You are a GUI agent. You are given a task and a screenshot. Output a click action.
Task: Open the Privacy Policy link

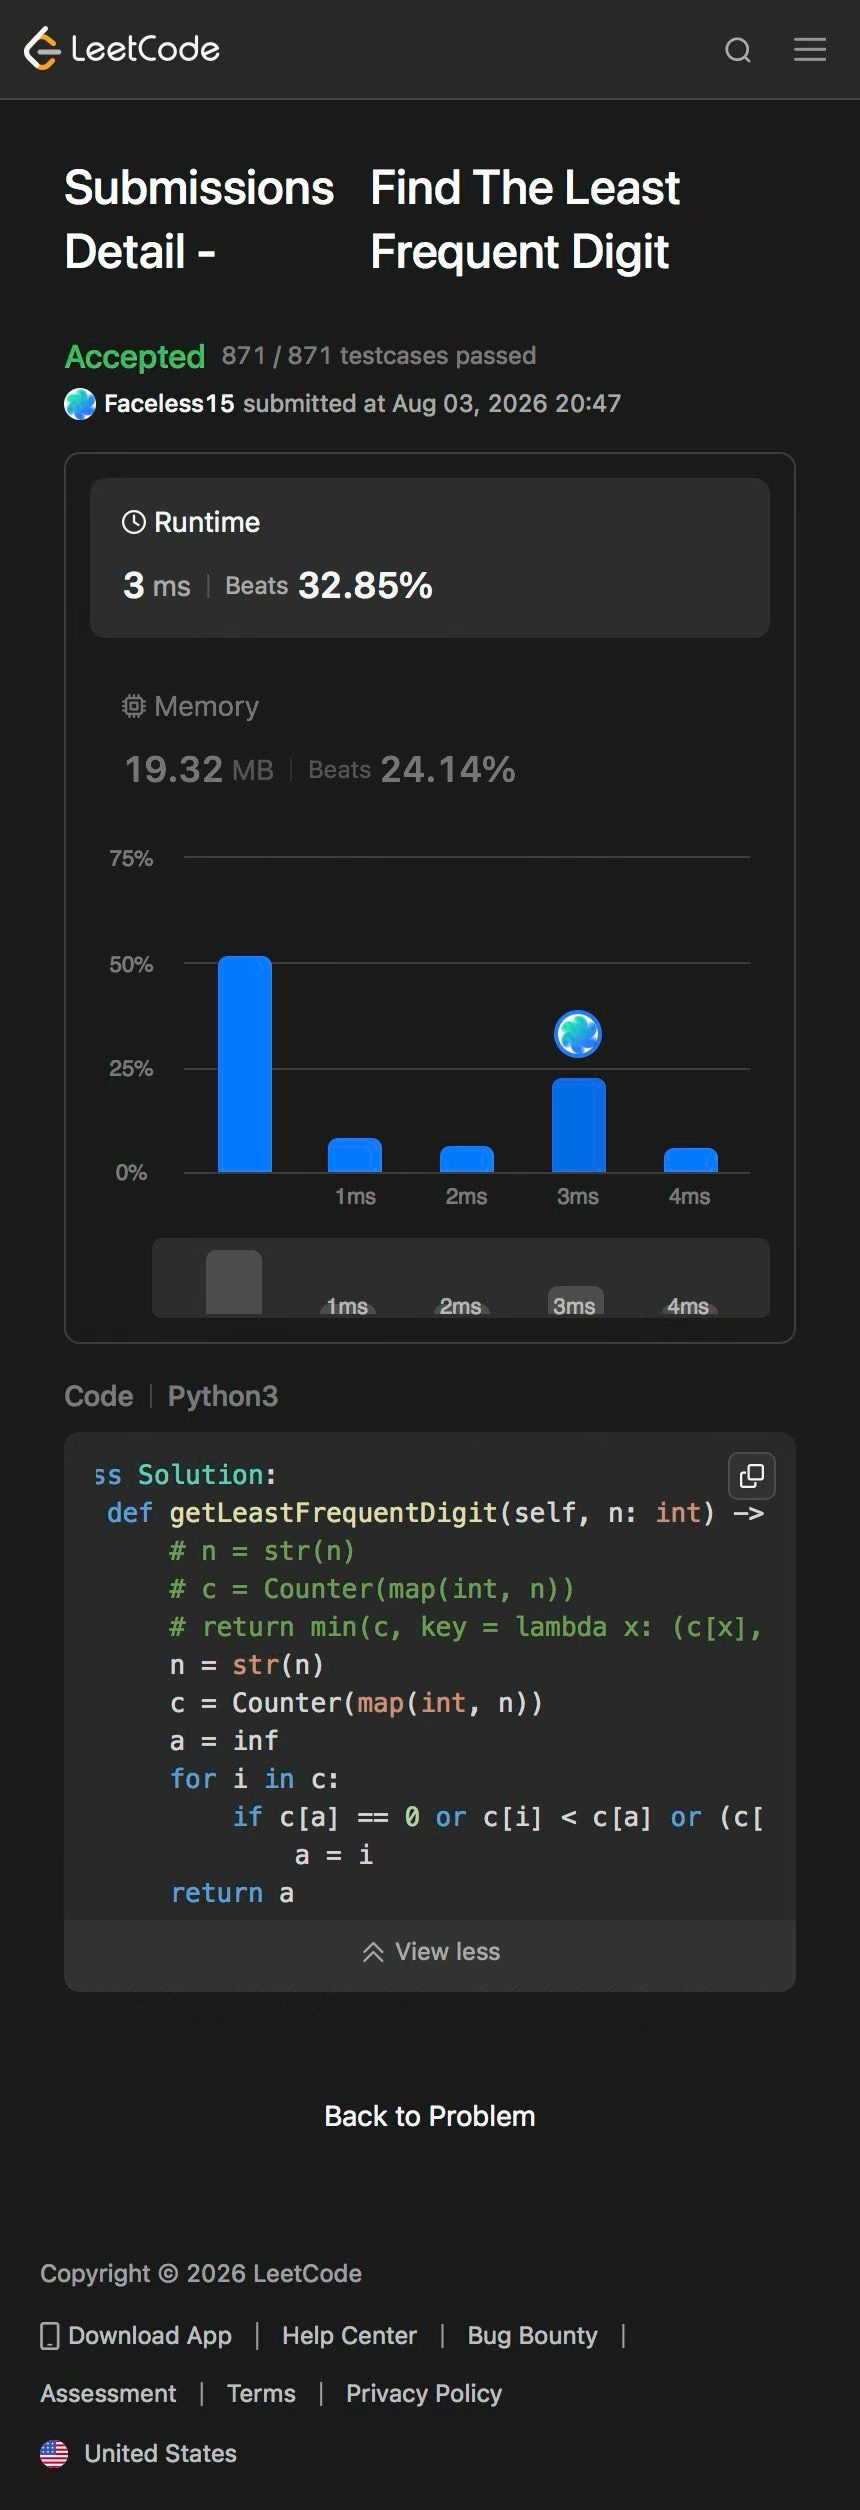(424, 2394)
